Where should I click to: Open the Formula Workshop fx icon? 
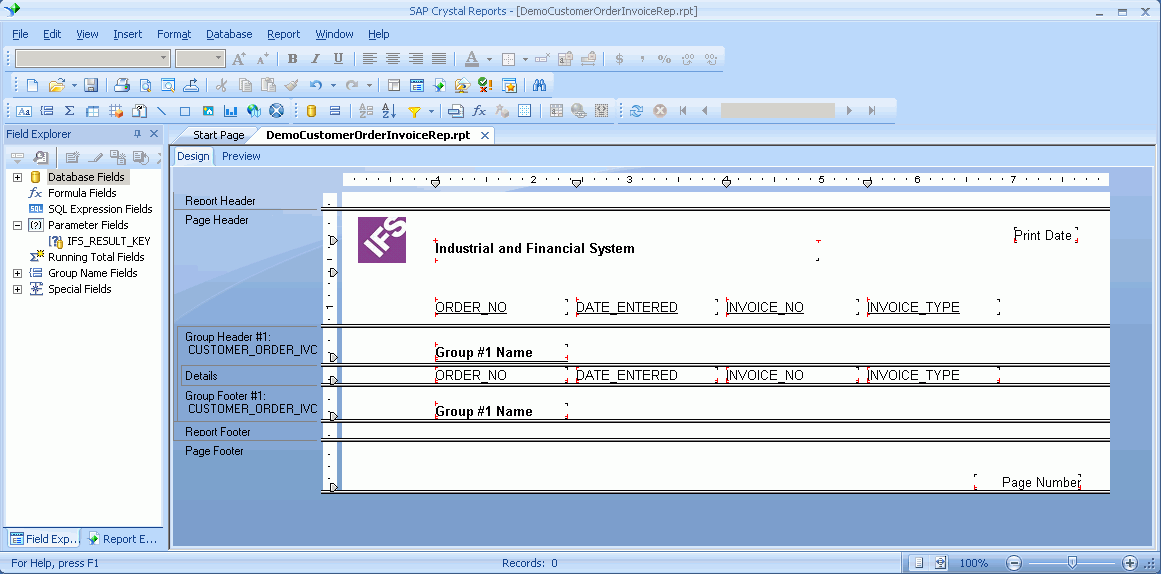(479, 111)
